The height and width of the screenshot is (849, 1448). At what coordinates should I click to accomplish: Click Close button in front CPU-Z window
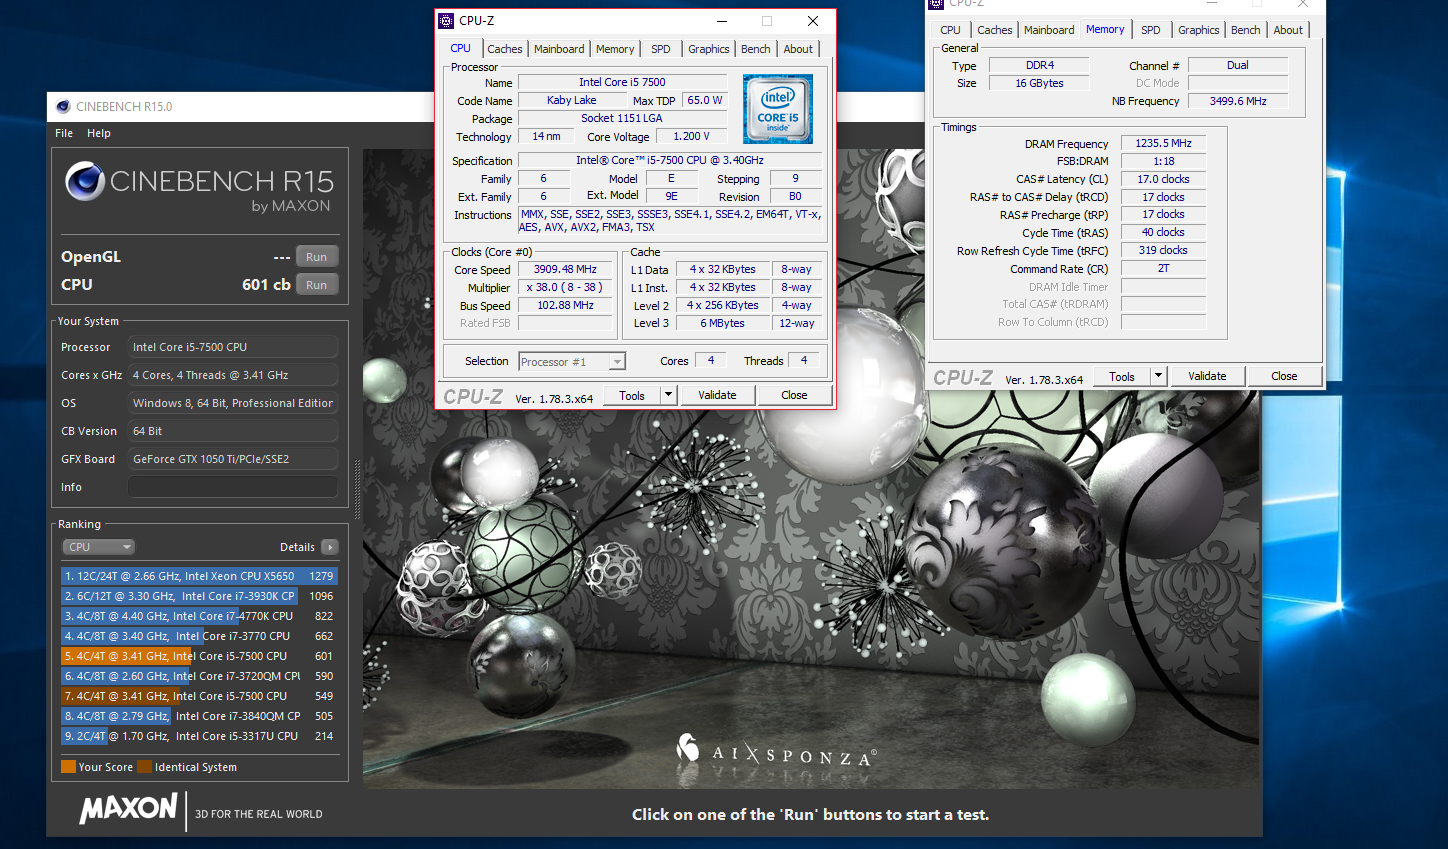[794, 395]
